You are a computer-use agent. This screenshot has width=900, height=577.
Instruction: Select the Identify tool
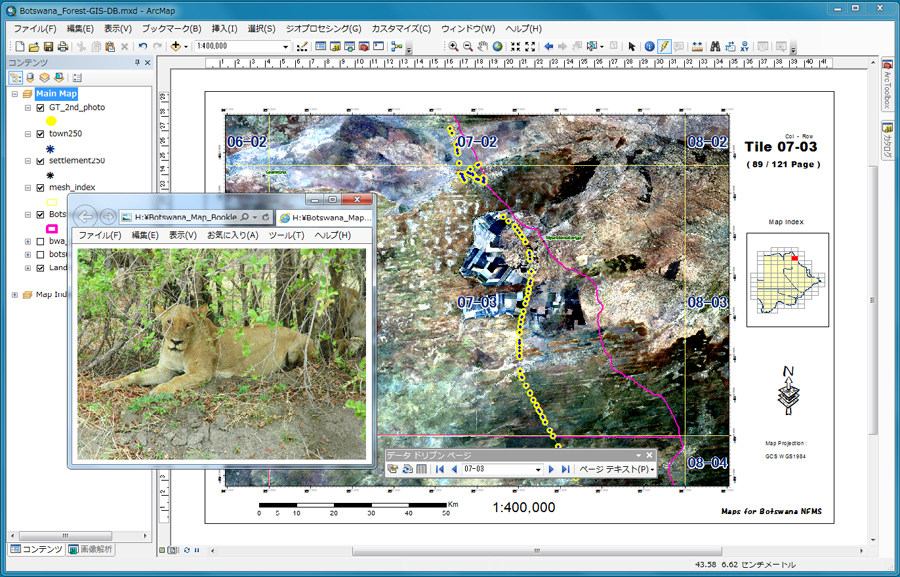649,47
